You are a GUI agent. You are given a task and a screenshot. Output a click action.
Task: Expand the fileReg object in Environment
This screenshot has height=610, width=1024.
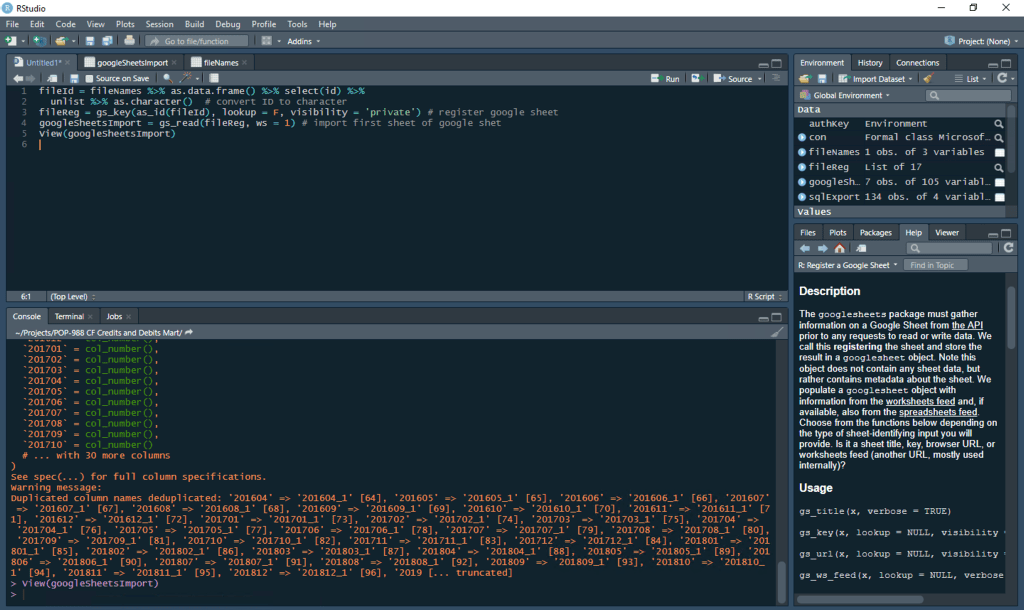[802, 167]
